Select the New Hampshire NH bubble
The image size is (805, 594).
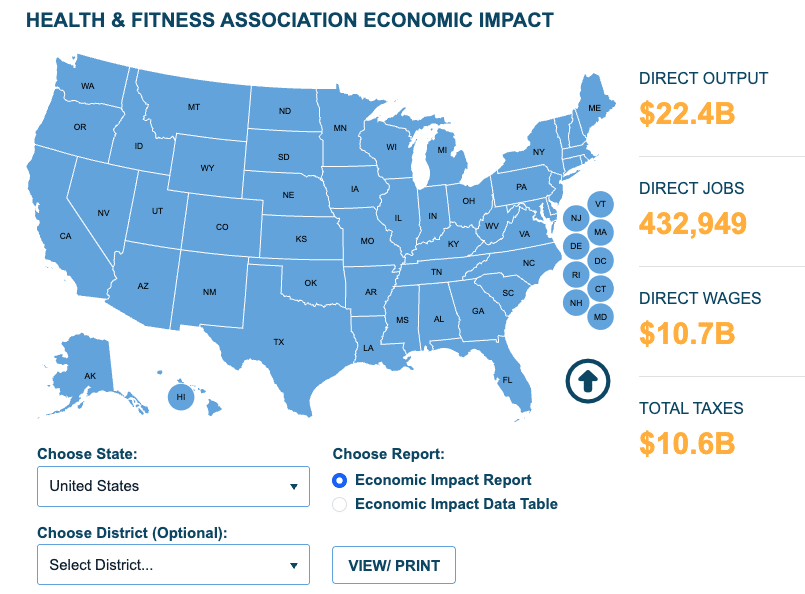pos(576,303)
